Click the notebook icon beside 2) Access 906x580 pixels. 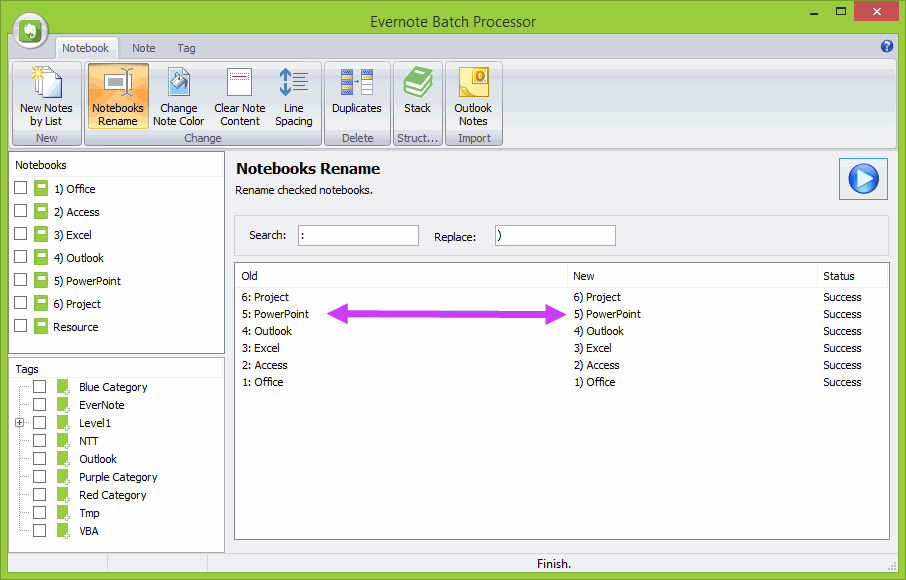pos(41,211)
